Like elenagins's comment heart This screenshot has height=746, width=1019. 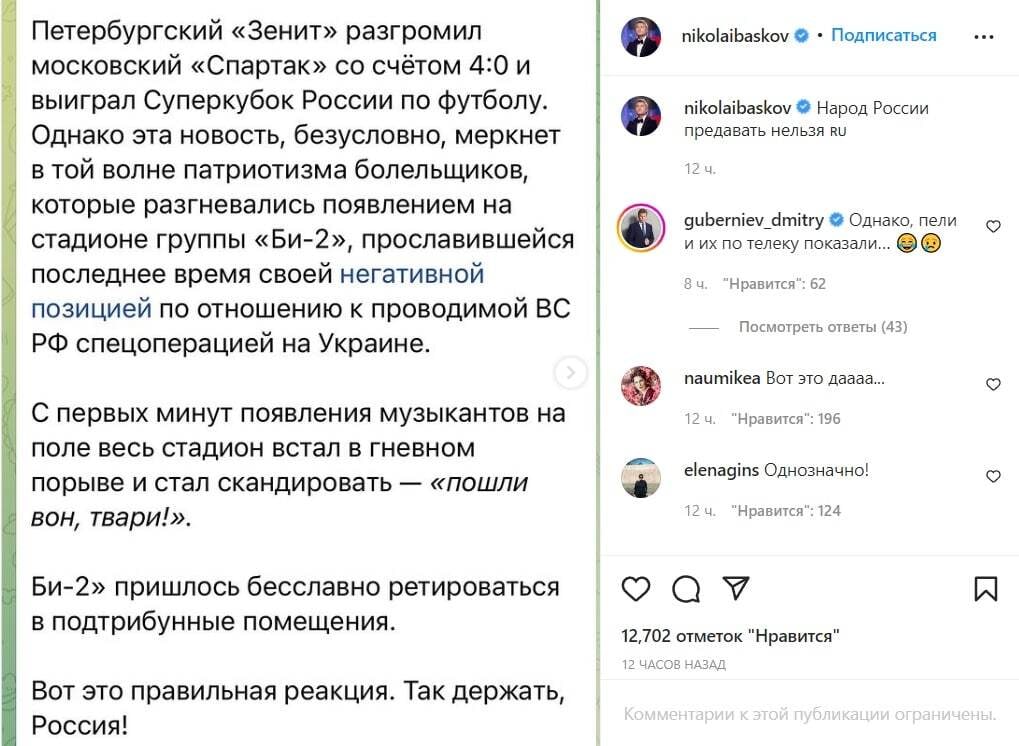click(x=993, y=476)
